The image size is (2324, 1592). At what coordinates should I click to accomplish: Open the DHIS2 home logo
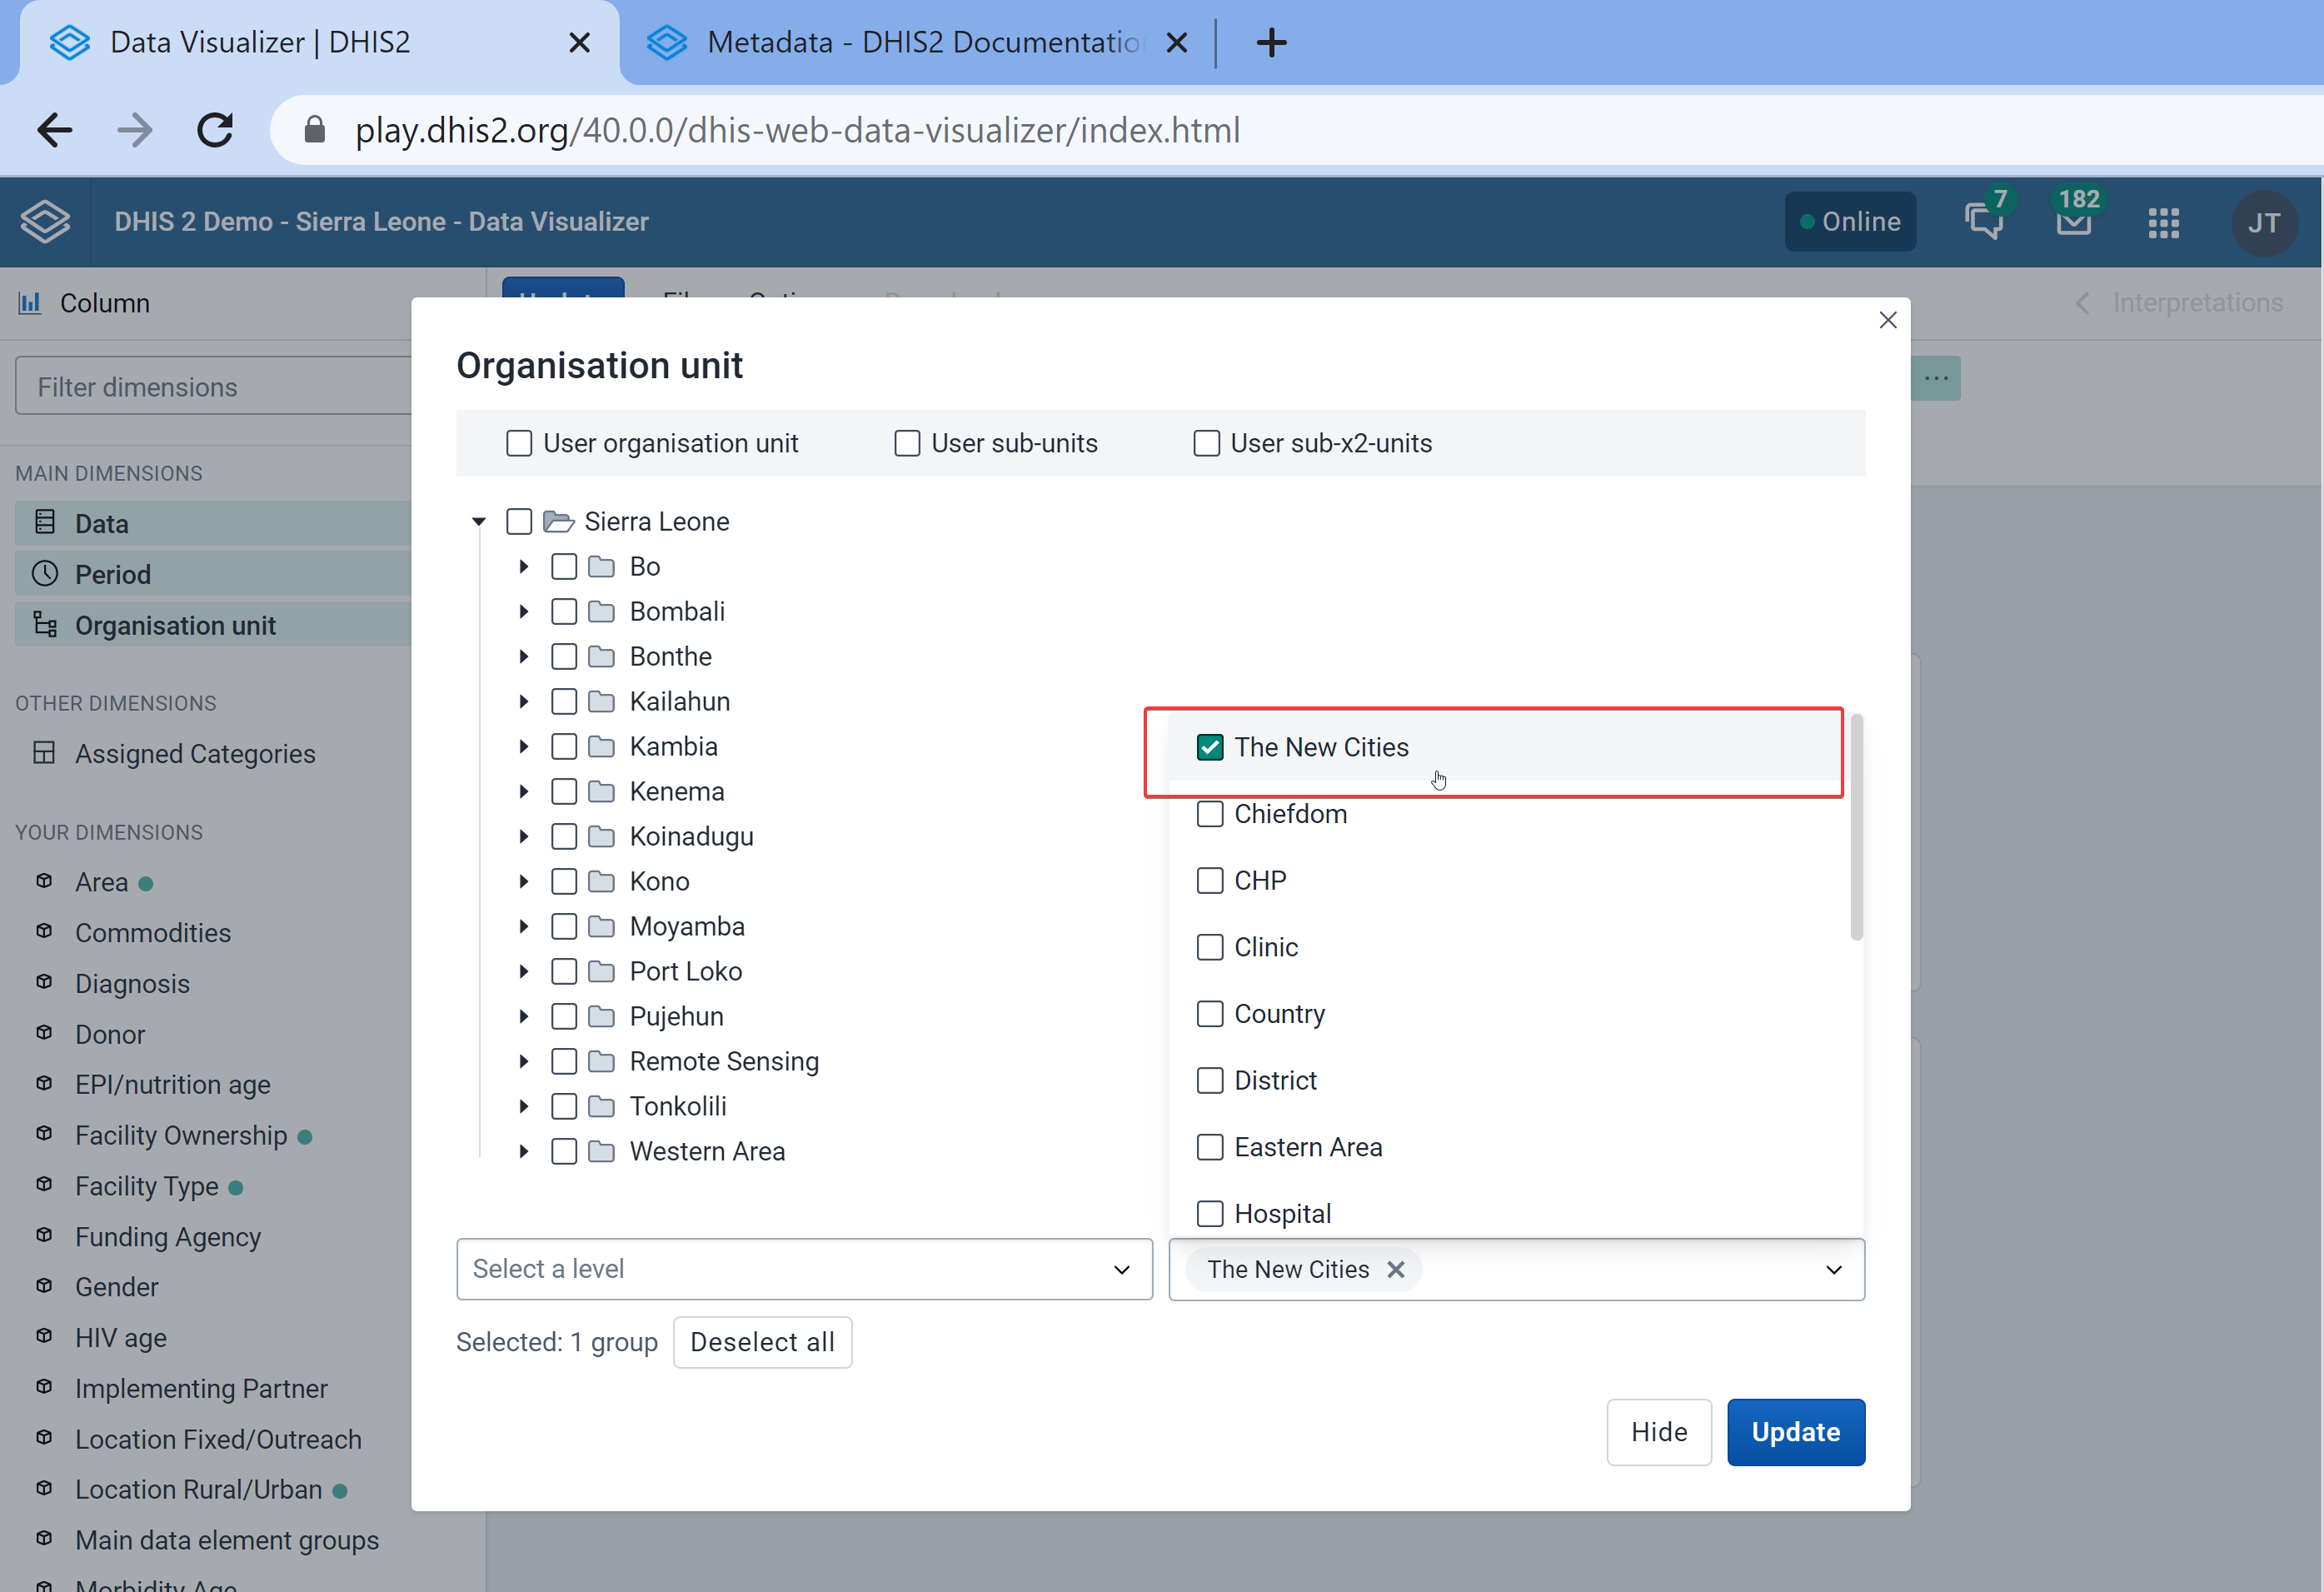tap(45, 221)
